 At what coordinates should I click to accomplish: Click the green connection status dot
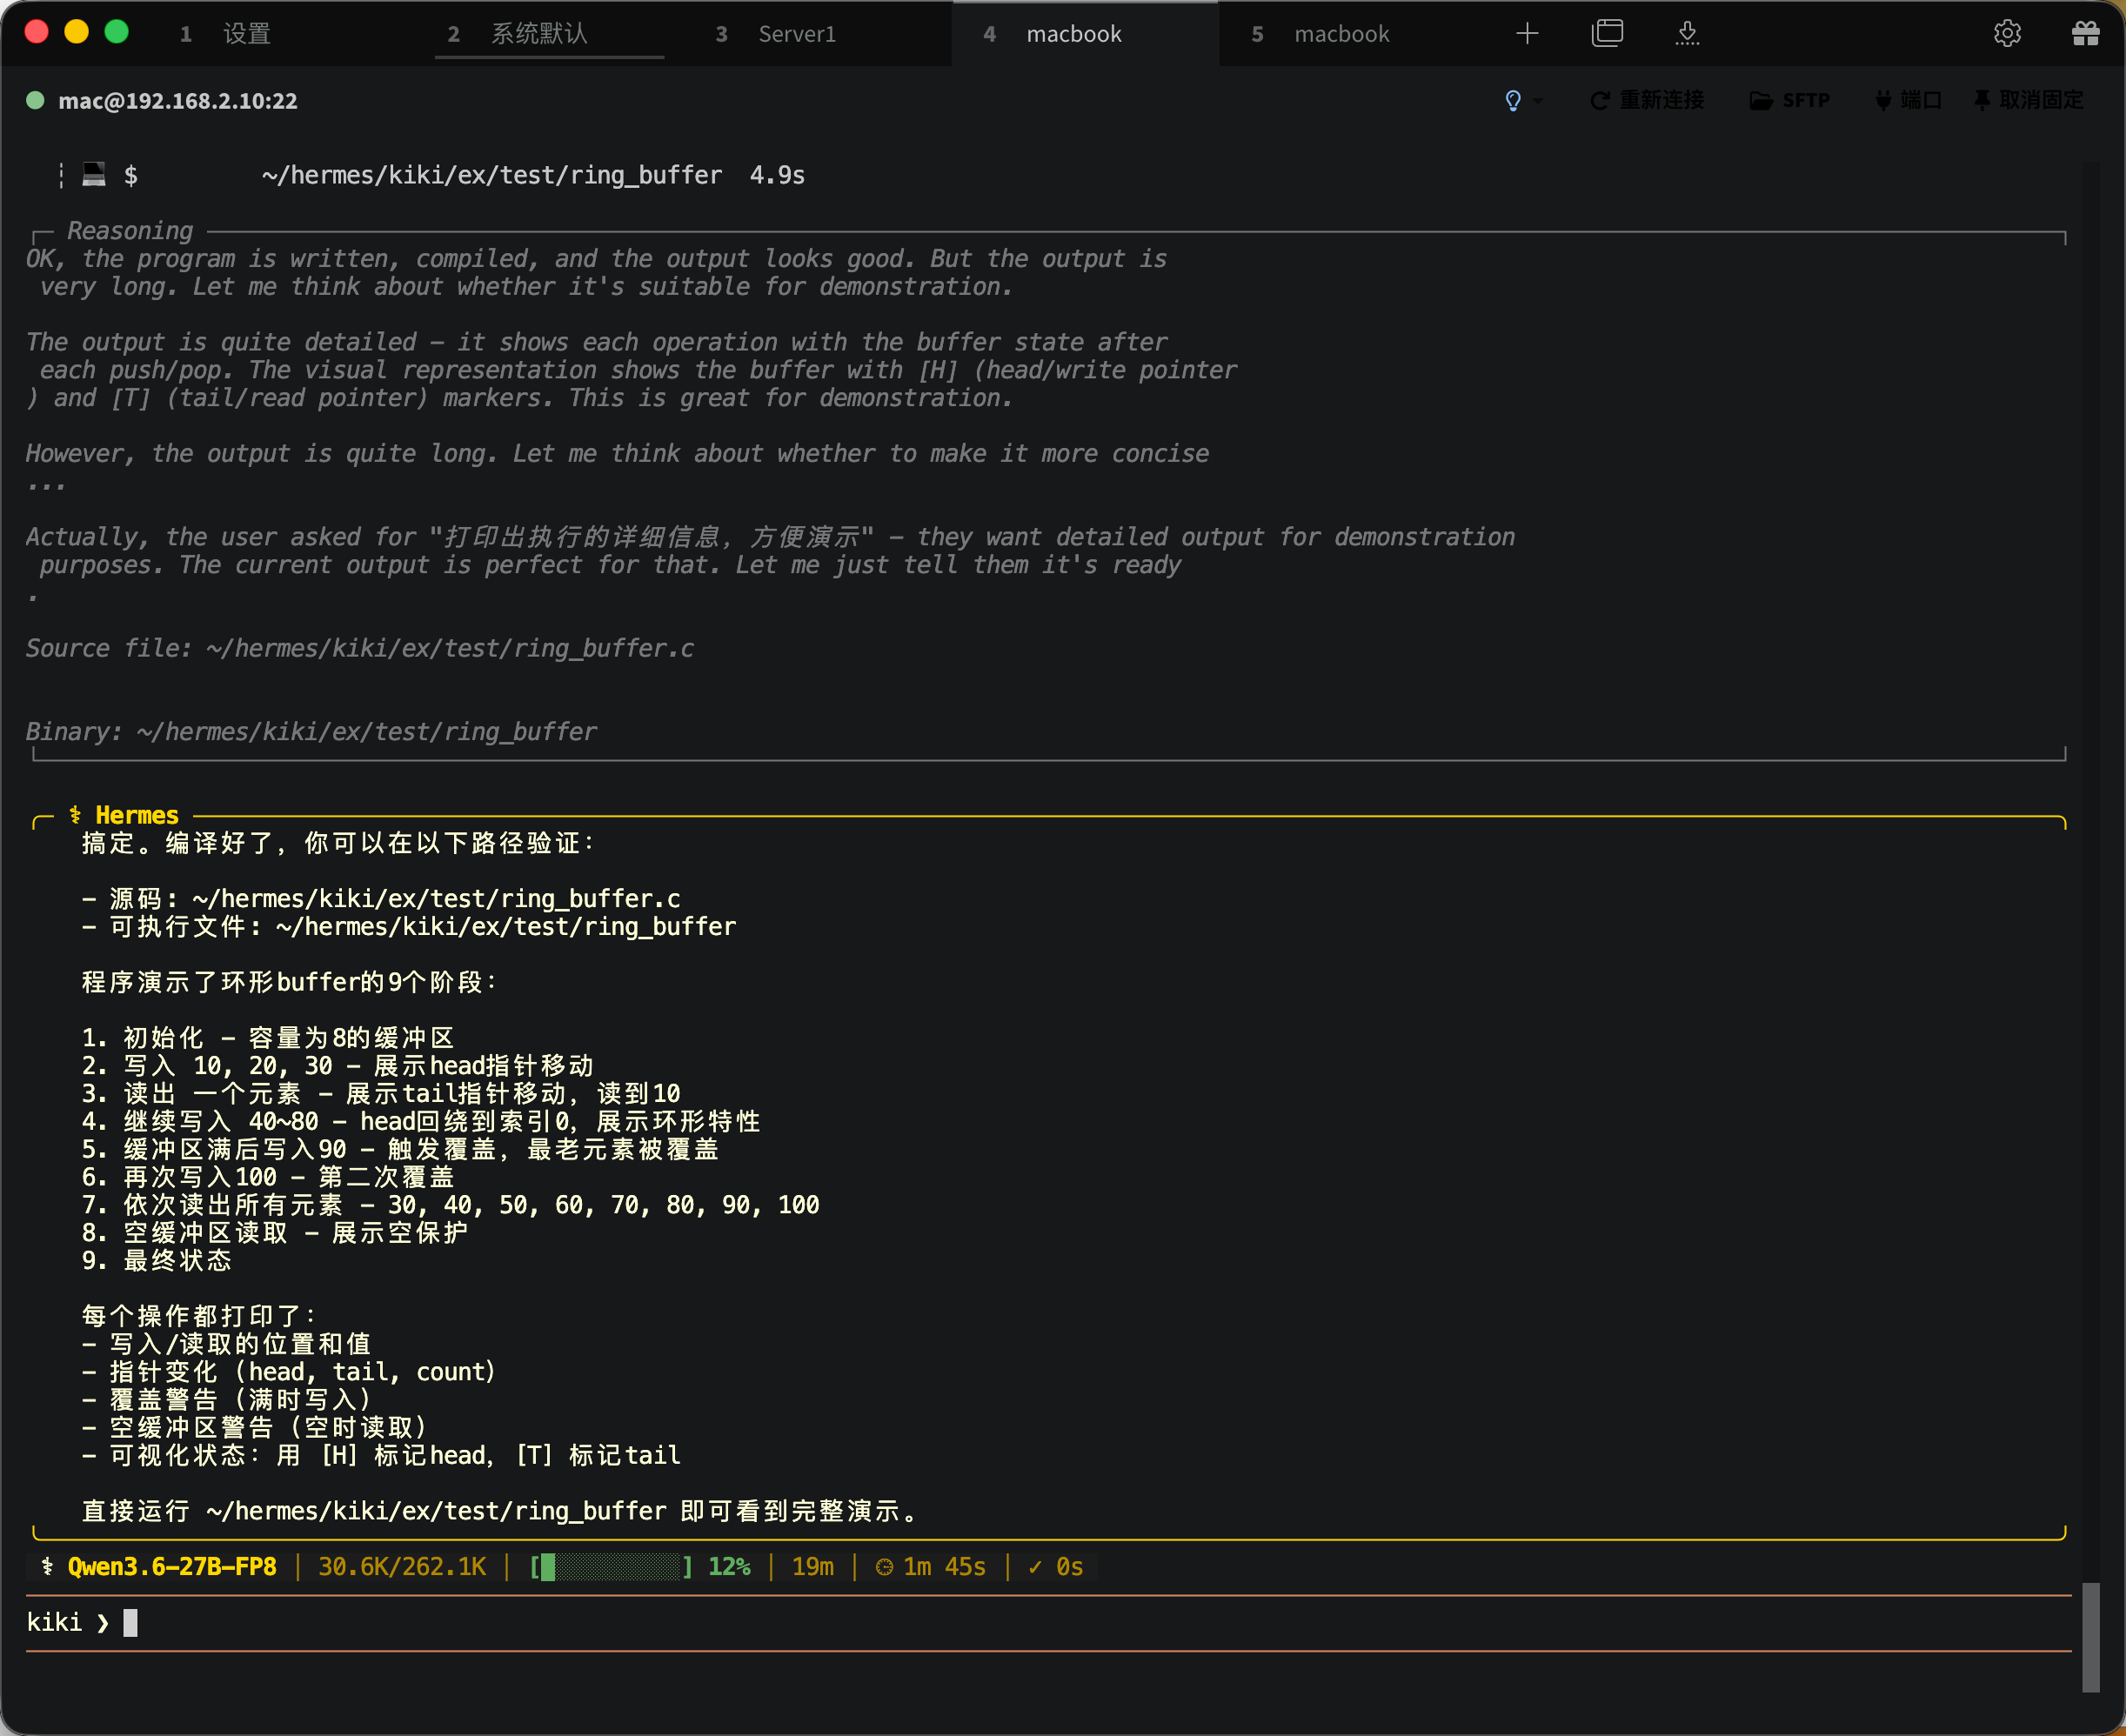pos(35,100)
